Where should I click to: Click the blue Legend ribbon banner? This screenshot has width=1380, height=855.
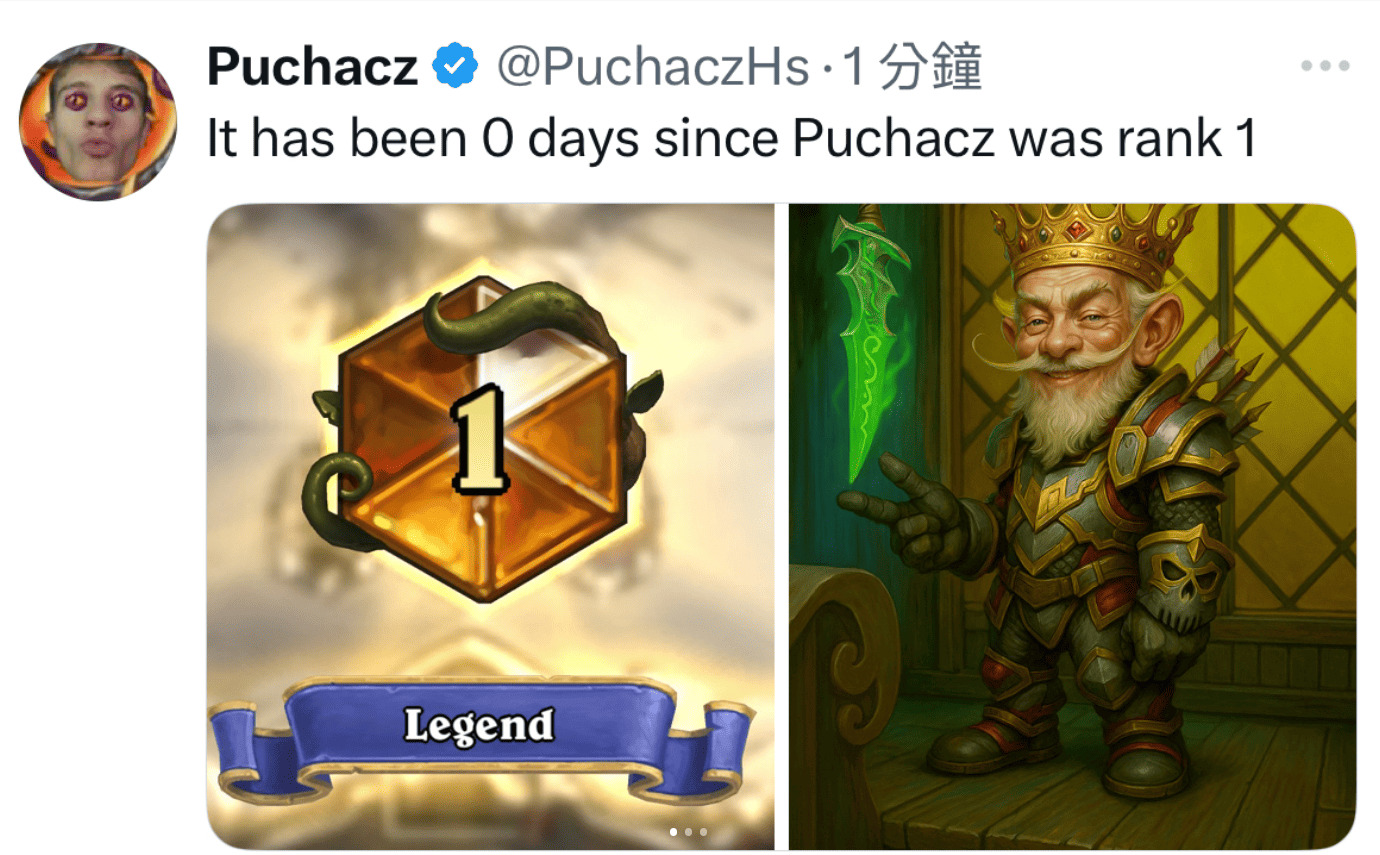pos(480,737)
